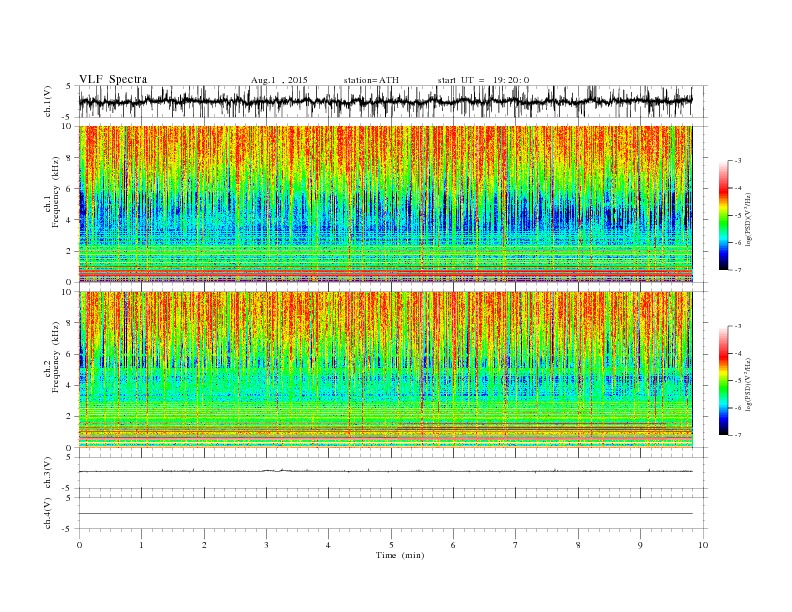This screenshot has height=612, width=792.
Task: Click the "8" tick on the Time axis
Action: 578,545
